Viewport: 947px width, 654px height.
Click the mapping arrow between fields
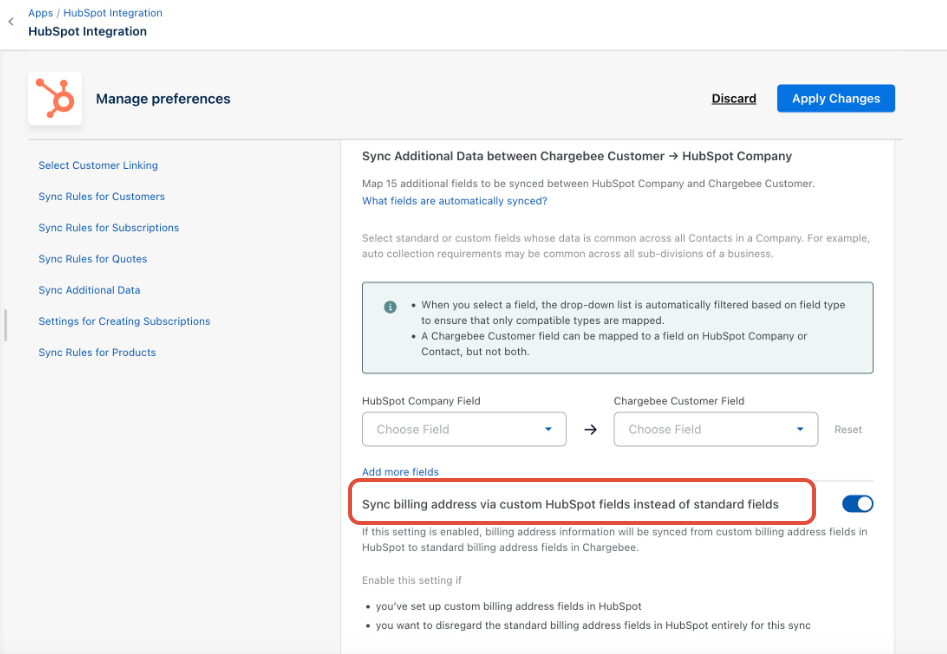click(x=590, y=430)
